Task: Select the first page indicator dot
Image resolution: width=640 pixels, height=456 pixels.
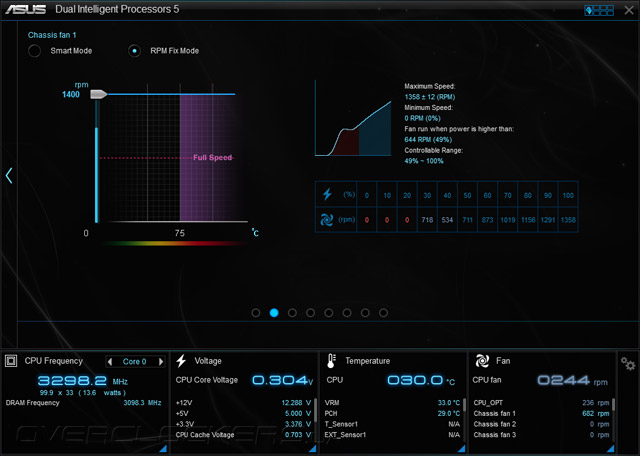Action: (x=256, y=313)
